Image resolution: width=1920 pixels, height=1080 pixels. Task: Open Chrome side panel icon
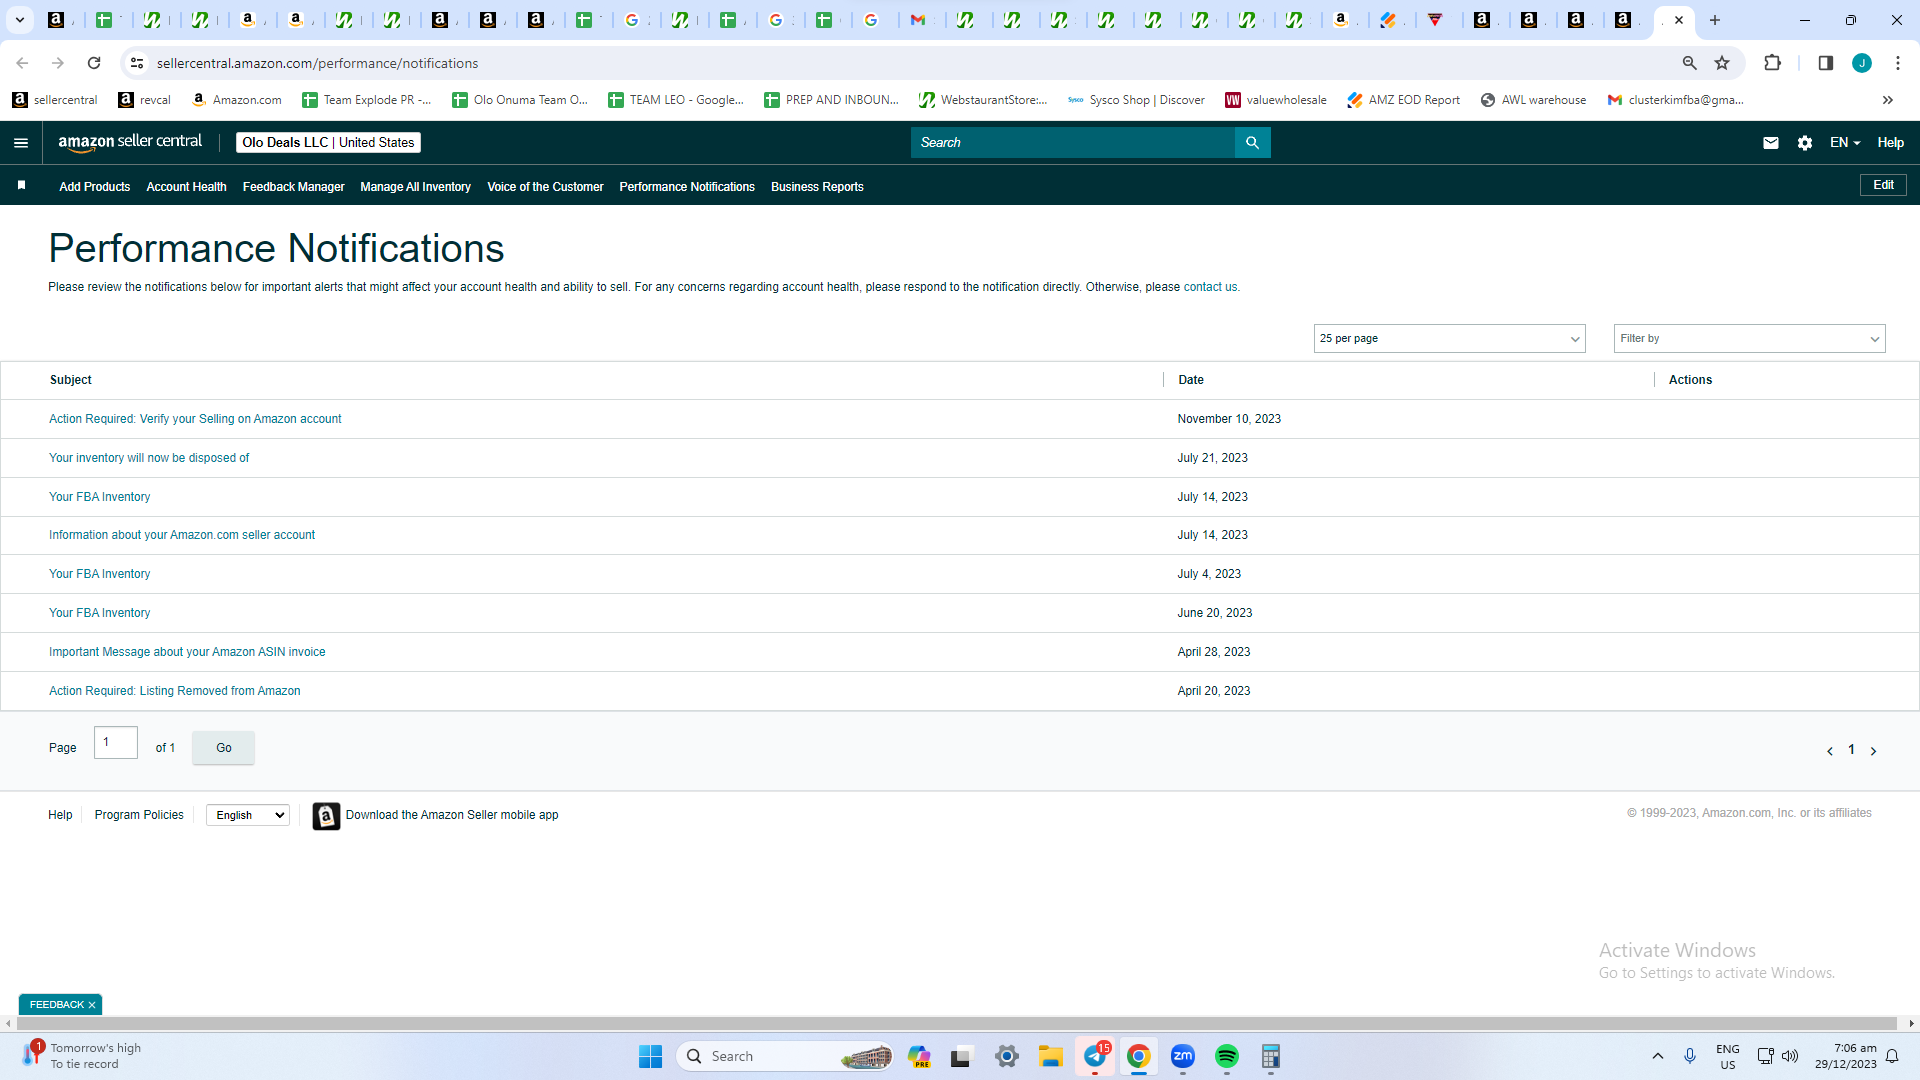click(1825, 63)
